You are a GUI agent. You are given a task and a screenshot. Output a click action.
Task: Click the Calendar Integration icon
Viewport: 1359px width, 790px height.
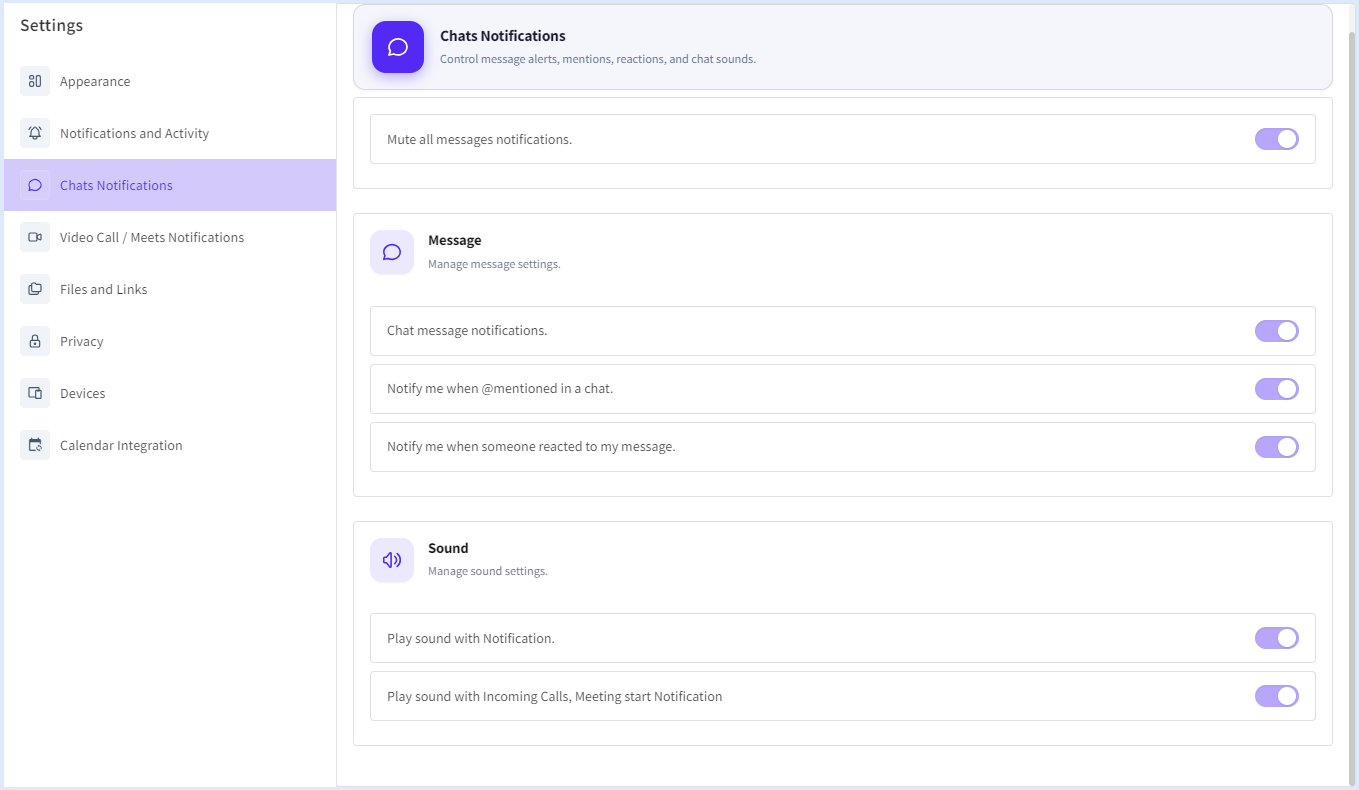(x=35, y=445)
